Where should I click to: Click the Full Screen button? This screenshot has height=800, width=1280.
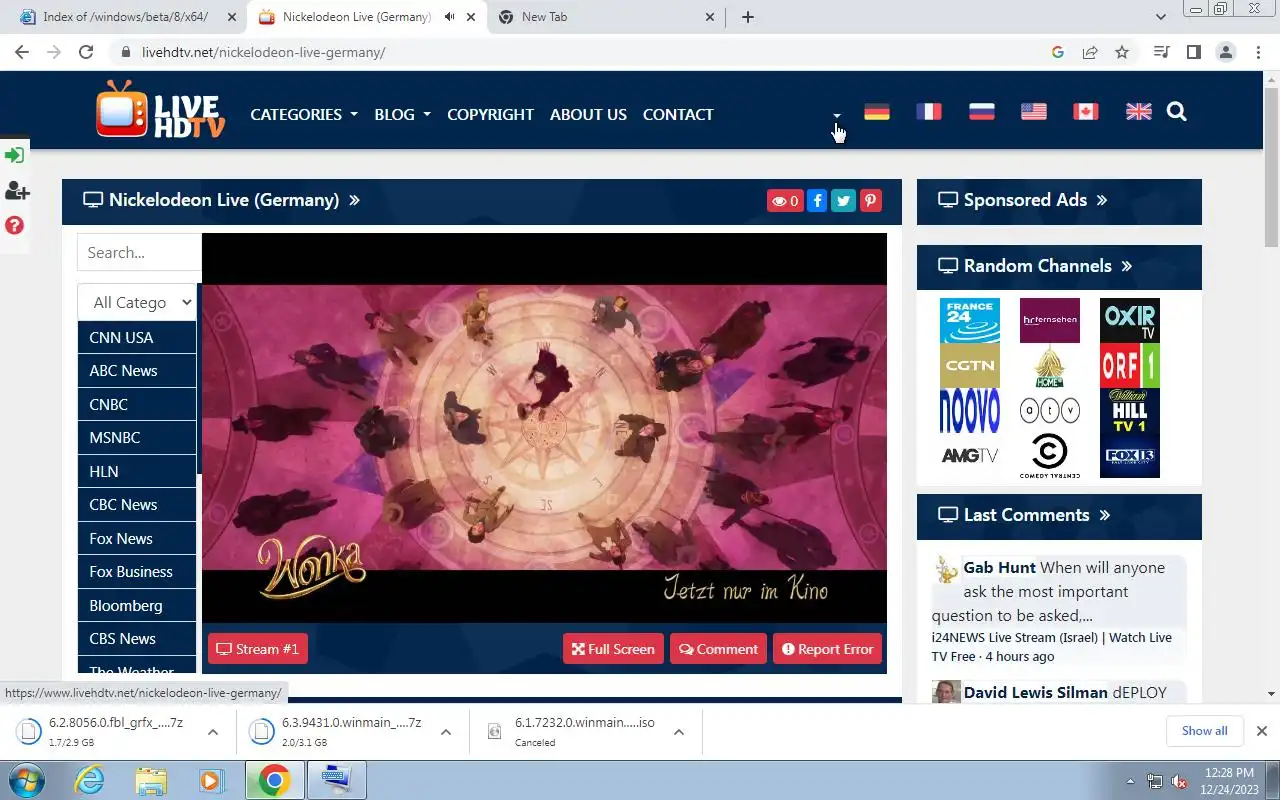point(613,649)
